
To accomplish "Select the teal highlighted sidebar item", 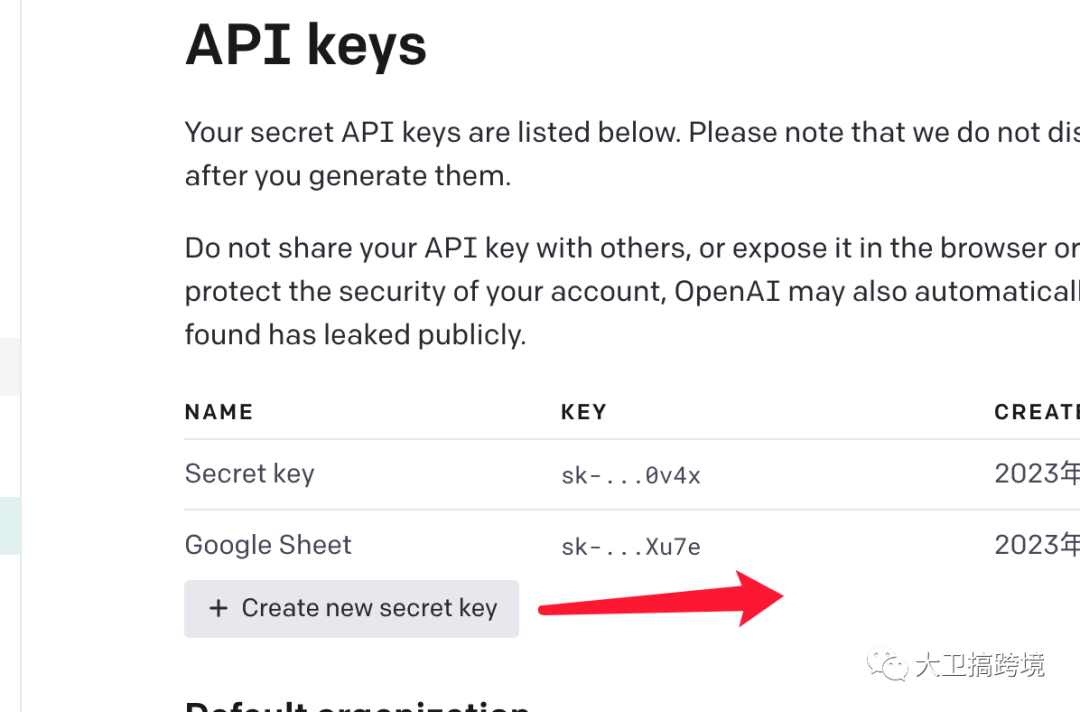I will [10, 526].
